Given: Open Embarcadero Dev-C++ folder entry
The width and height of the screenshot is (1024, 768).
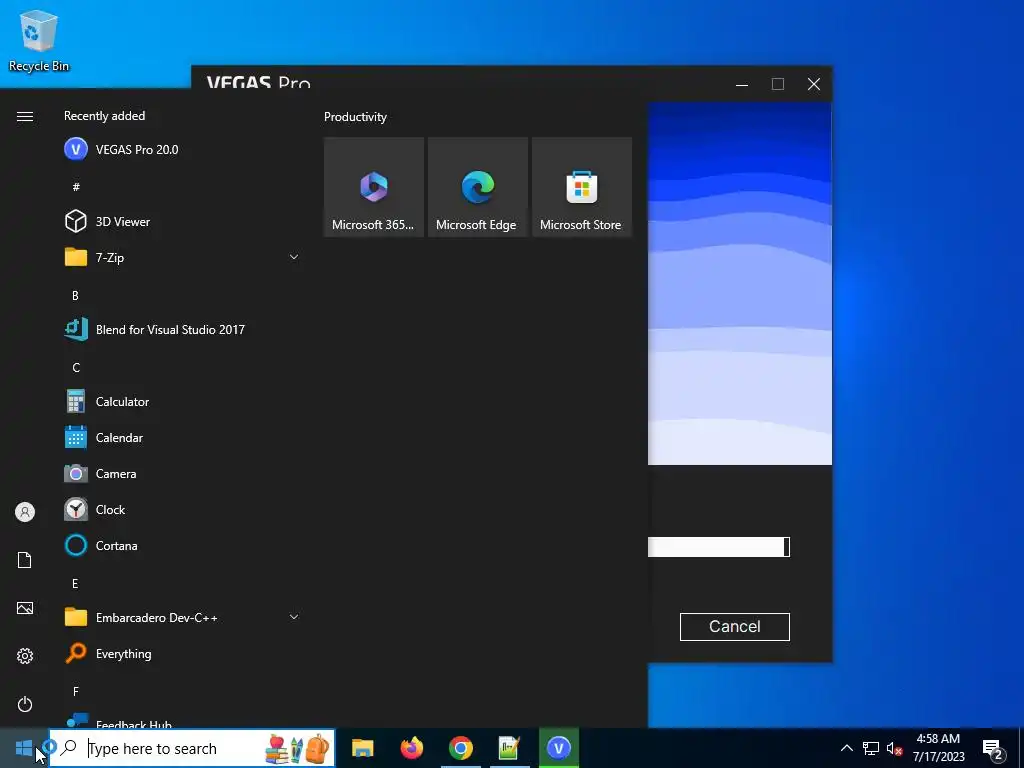Looking at the screenshot, I should pos(182,617).
